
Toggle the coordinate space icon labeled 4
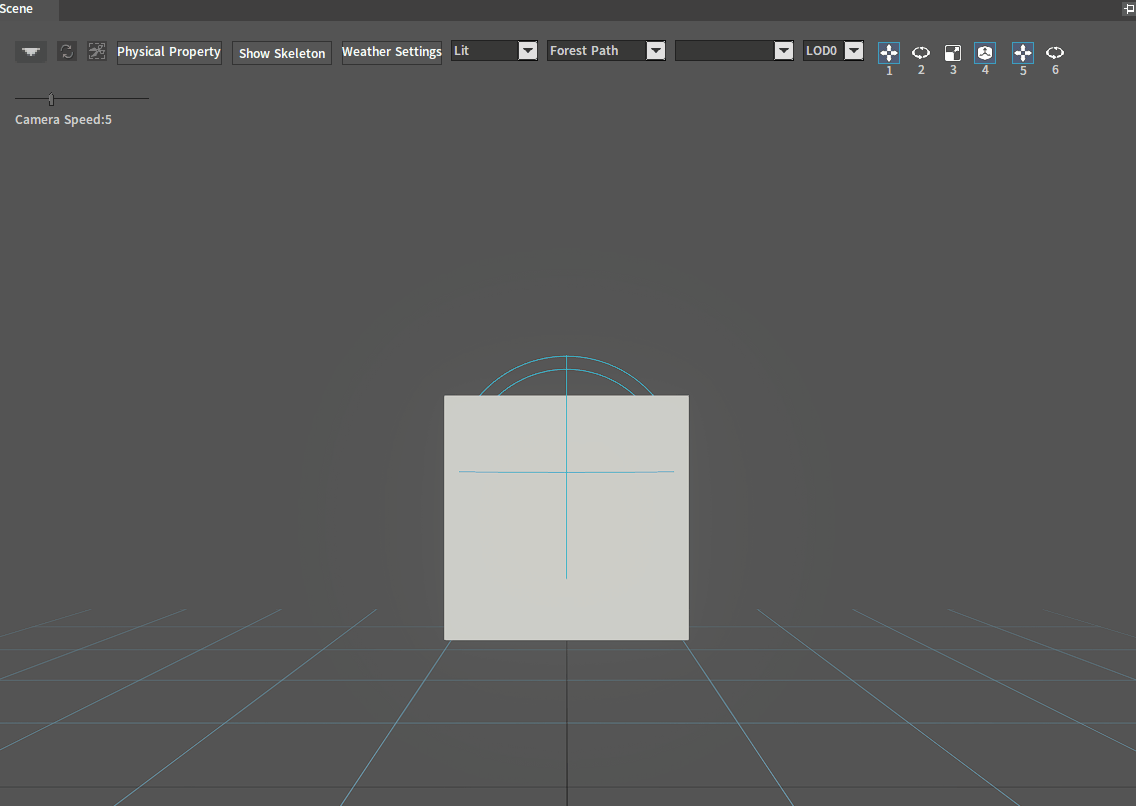tap(985, 53)
